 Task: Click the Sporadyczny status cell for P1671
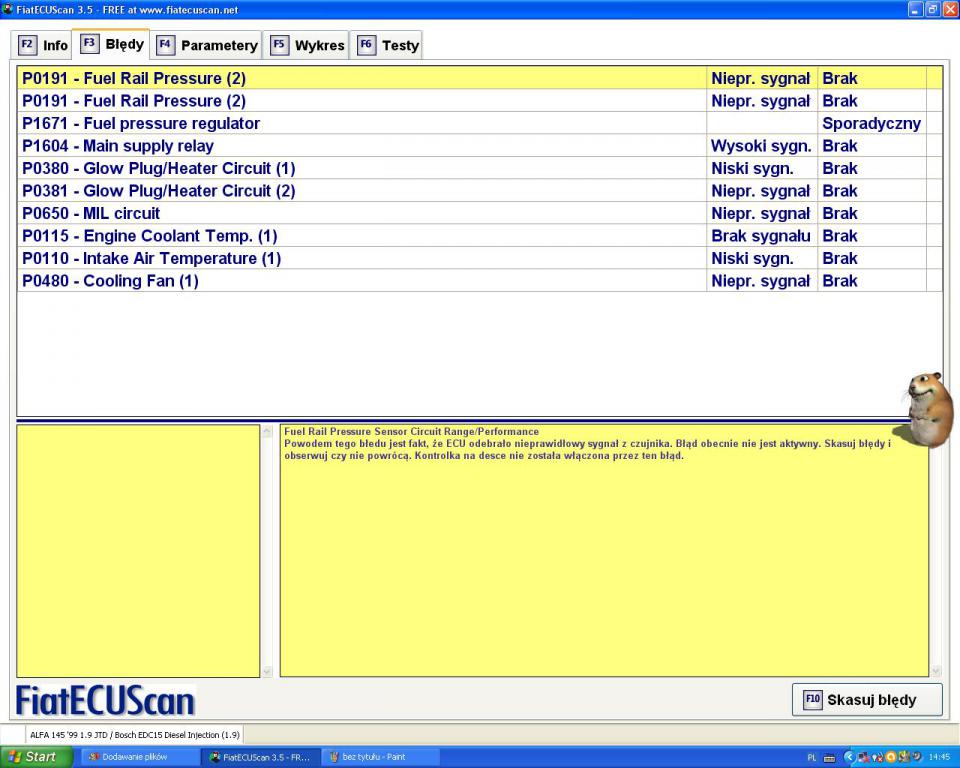871,124
